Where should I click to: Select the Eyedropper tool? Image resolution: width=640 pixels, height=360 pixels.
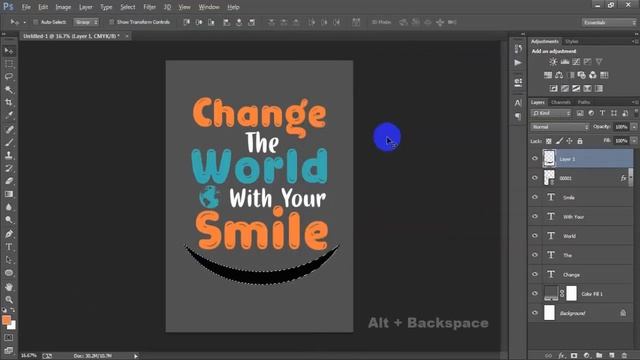[x=9, y=115]
